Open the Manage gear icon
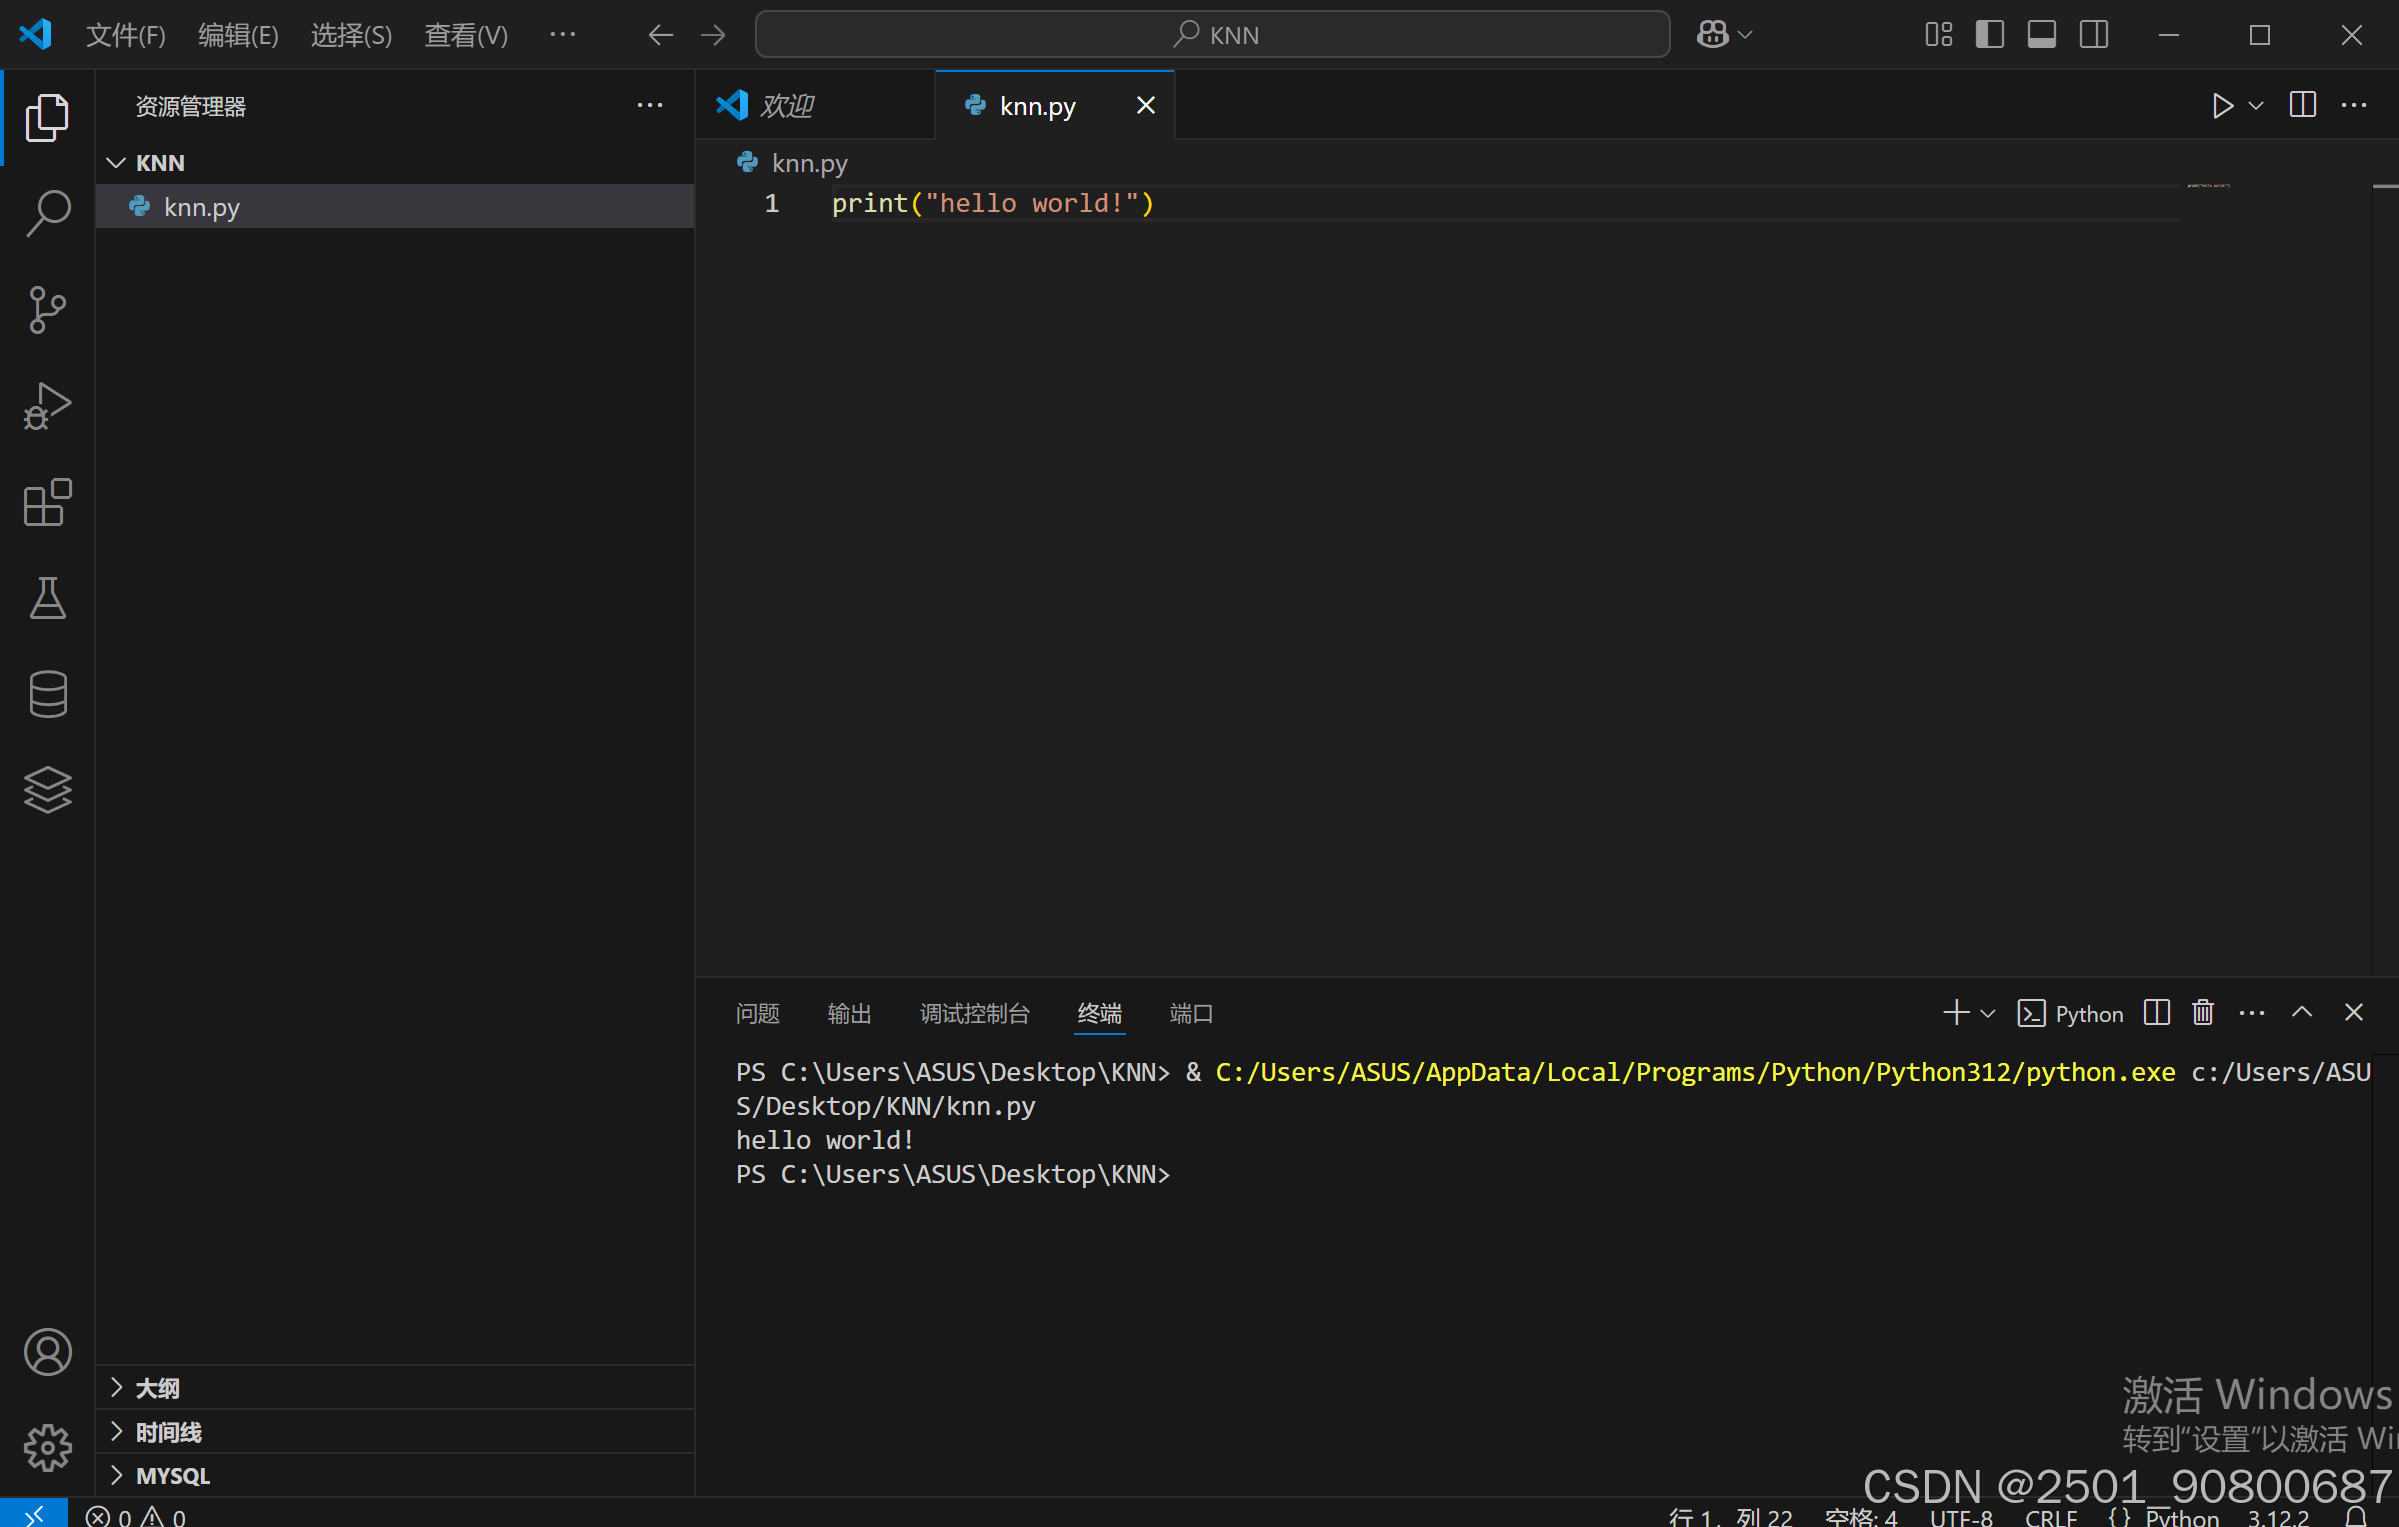This screenshot has width=2399, height=1527. 47,1447
